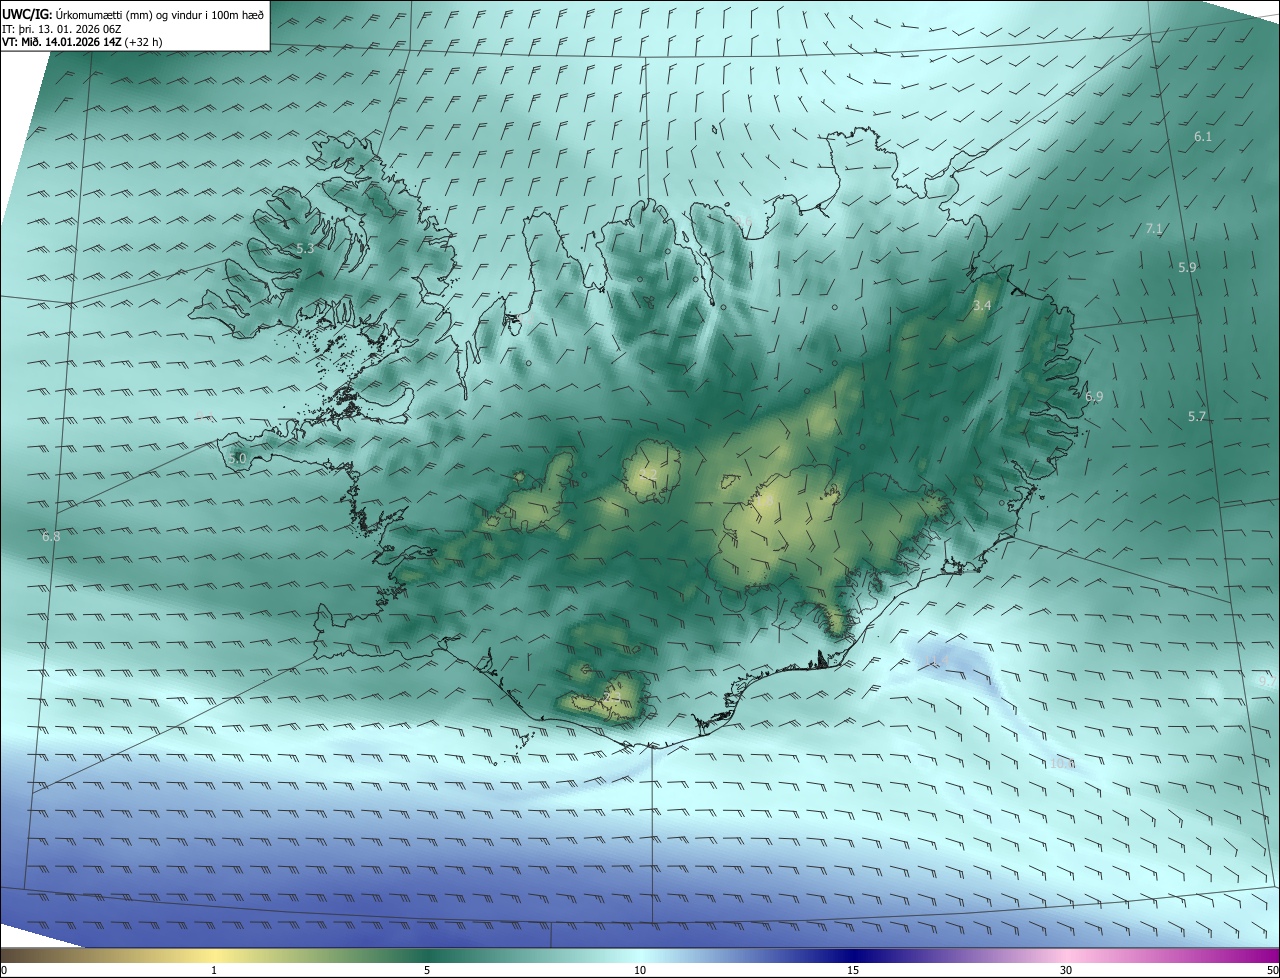1280x978 pixels.
Task: Click the 50 tick on the color scale
Action: [1272, 971]
